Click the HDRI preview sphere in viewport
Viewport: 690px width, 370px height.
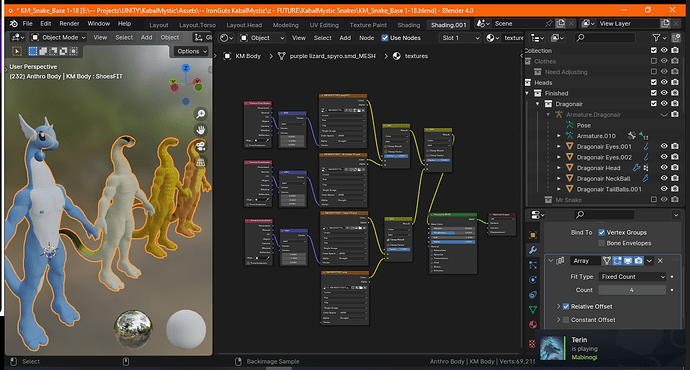coord(133,329)
